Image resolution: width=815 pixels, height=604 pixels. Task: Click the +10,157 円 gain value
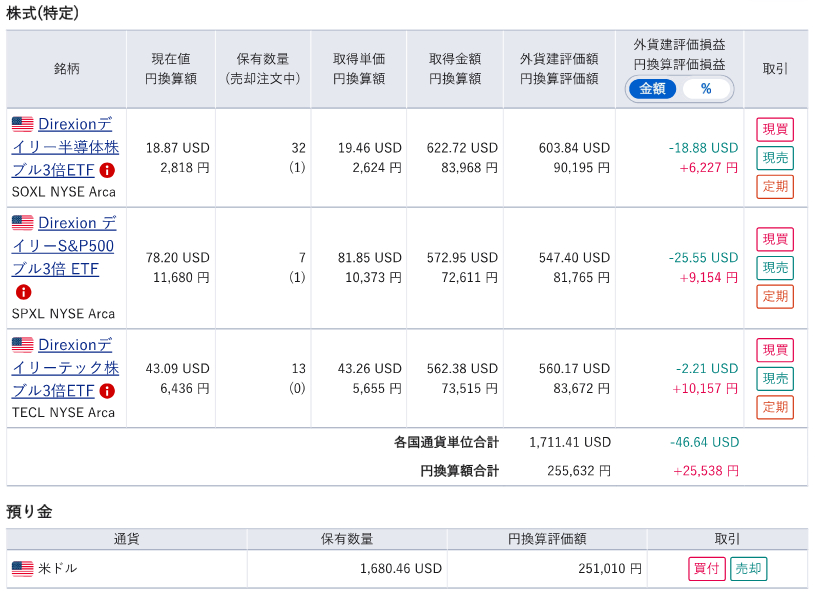(705, 388)
